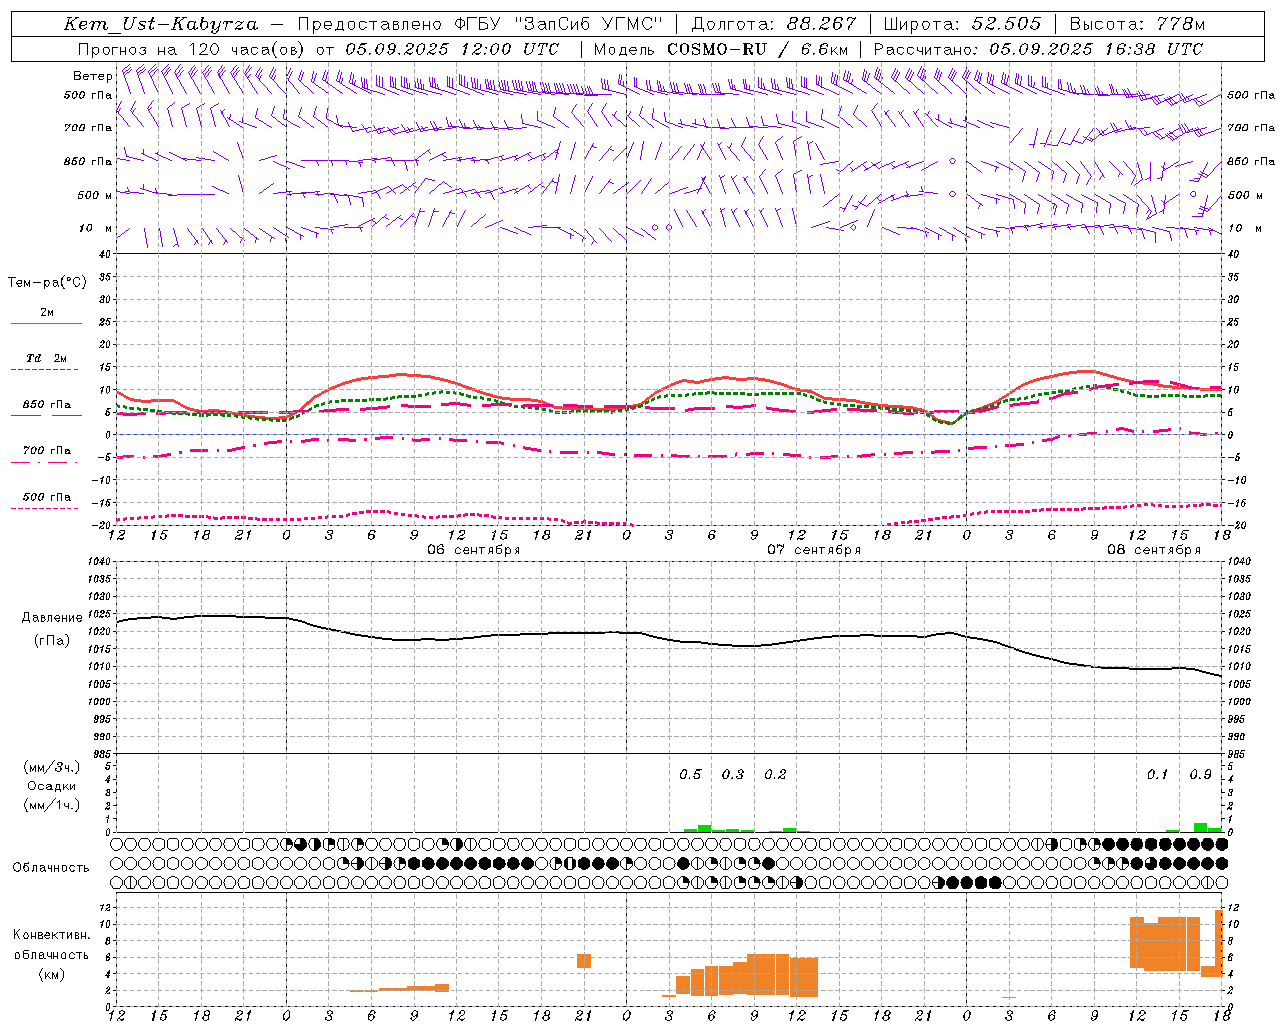
Task: Click the isolated orange convective bar at 21 hours
Action: (x=584, y=961)
